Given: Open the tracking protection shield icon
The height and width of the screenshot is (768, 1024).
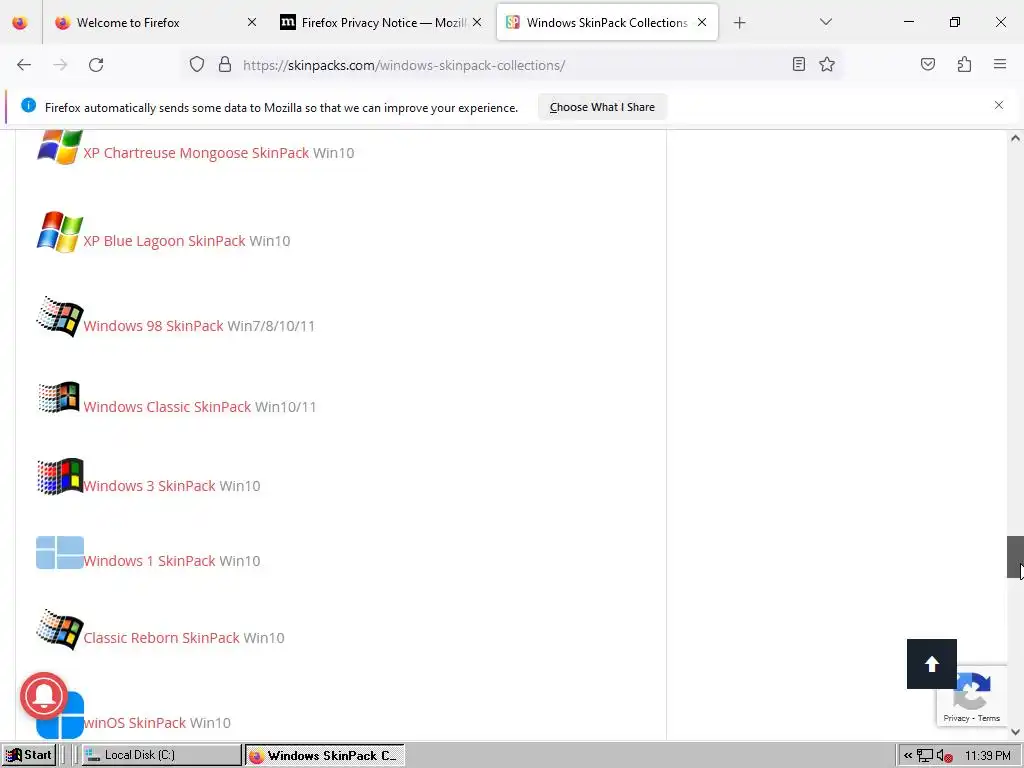Looking at the screenshot, I should pos(197,65).
